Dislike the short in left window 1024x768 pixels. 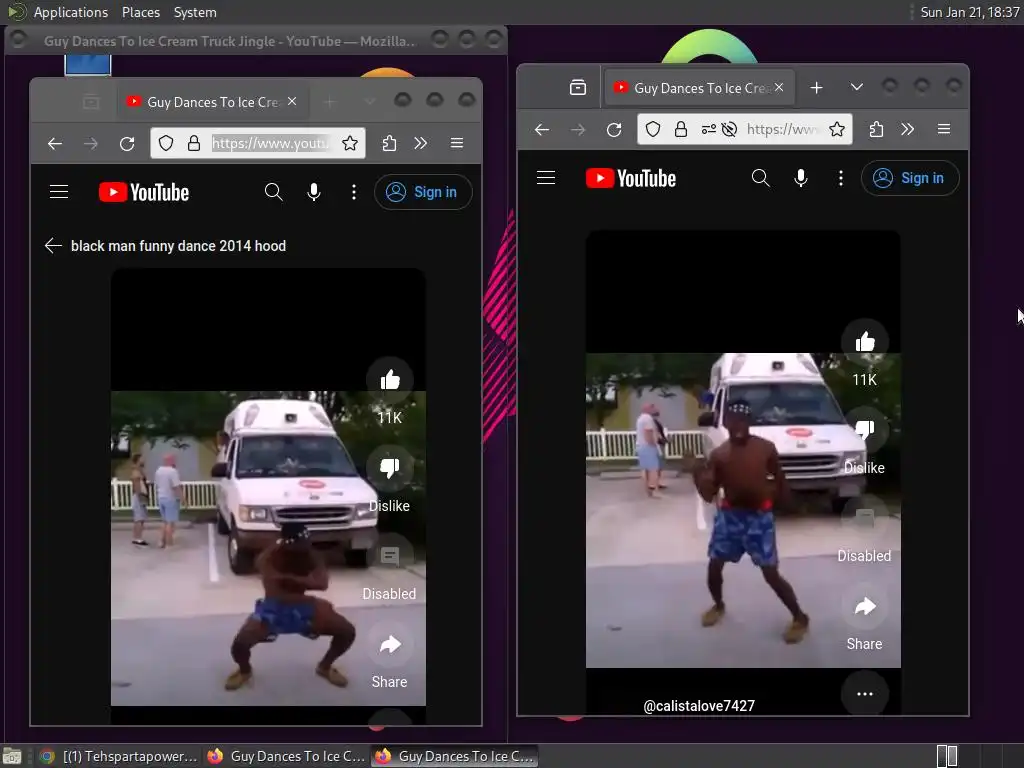coord(390,468)
